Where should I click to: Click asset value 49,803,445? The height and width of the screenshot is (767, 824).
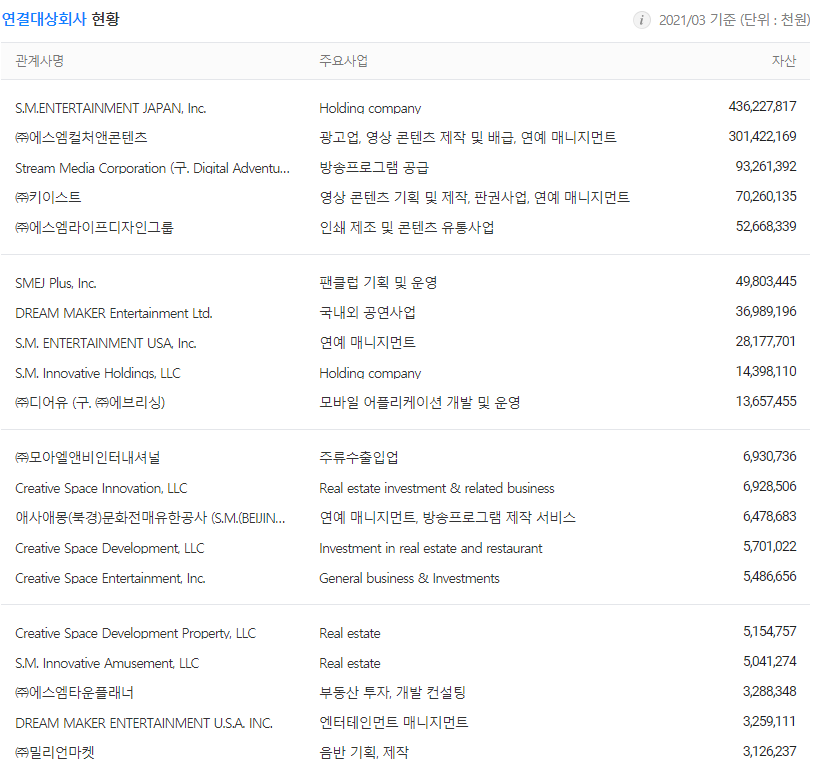(766, 282)
